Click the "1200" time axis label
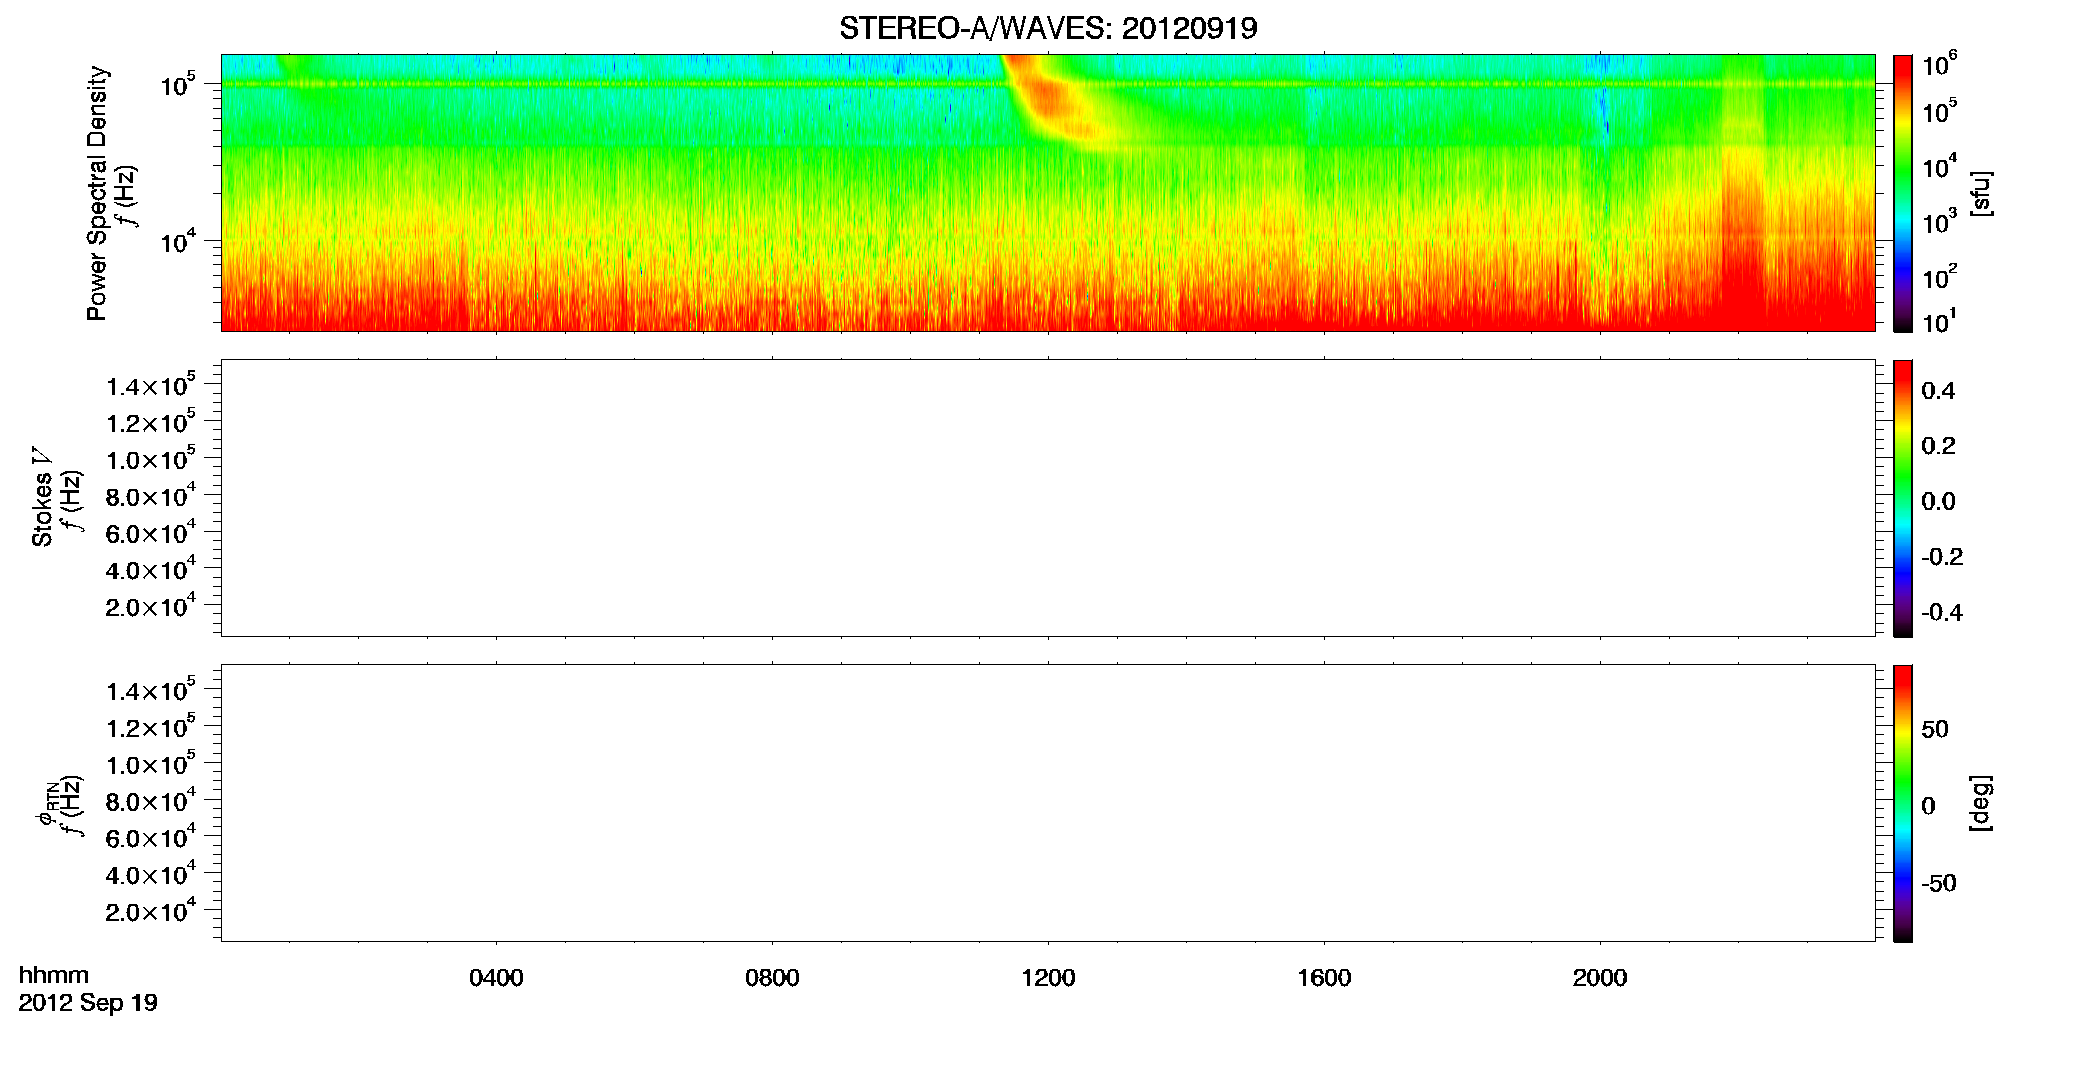Image resolution: width=2096 pixels, height=1080 pixels. [1048, 978]
